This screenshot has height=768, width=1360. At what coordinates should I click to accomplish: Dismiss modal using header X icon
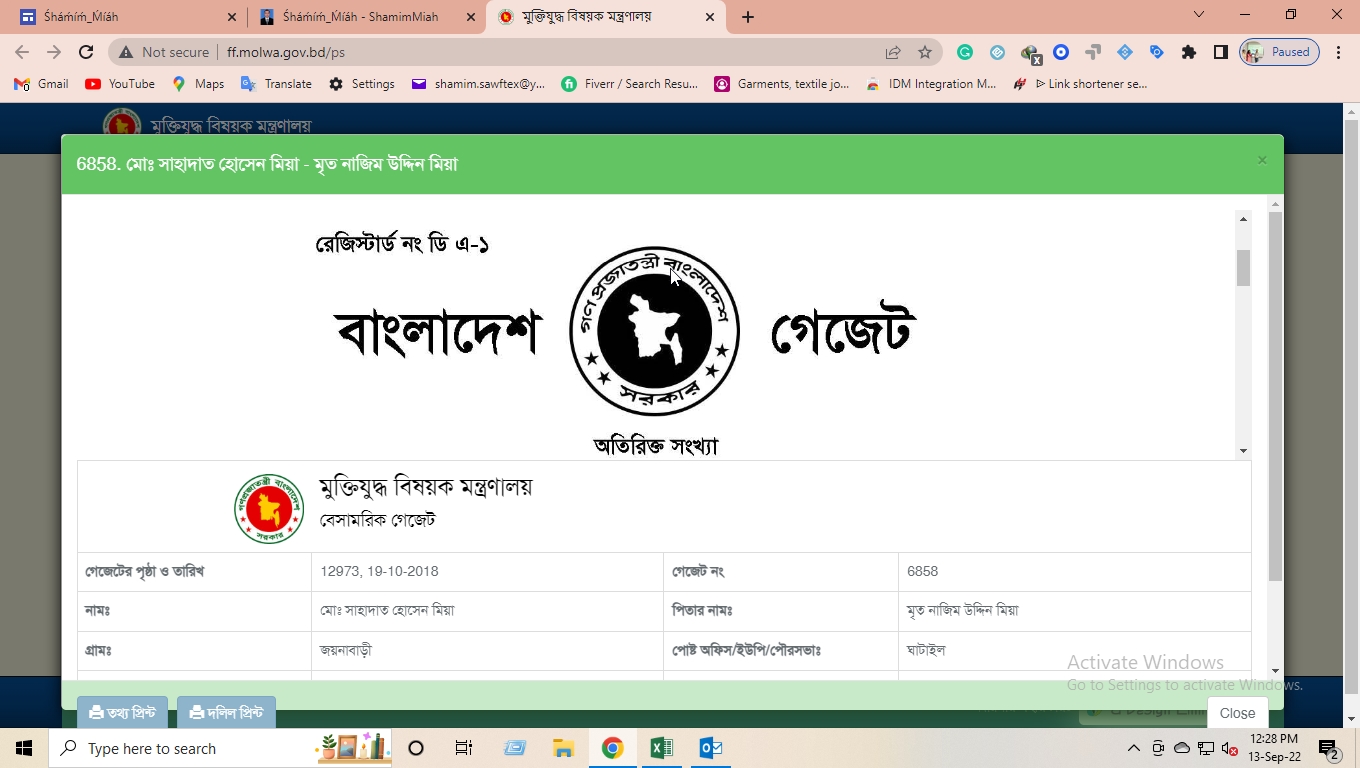(1261, 160)
